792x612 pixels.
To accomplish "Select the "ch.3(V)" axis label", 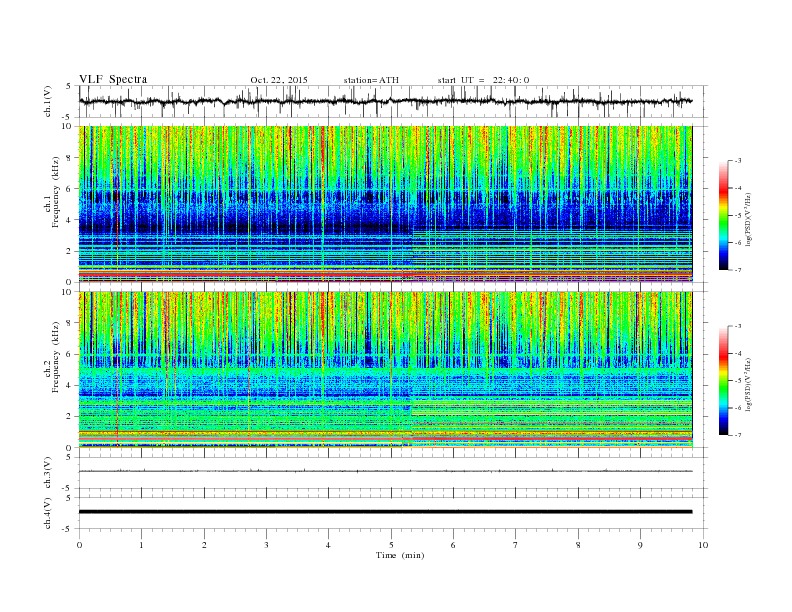I will click(48, 473).
